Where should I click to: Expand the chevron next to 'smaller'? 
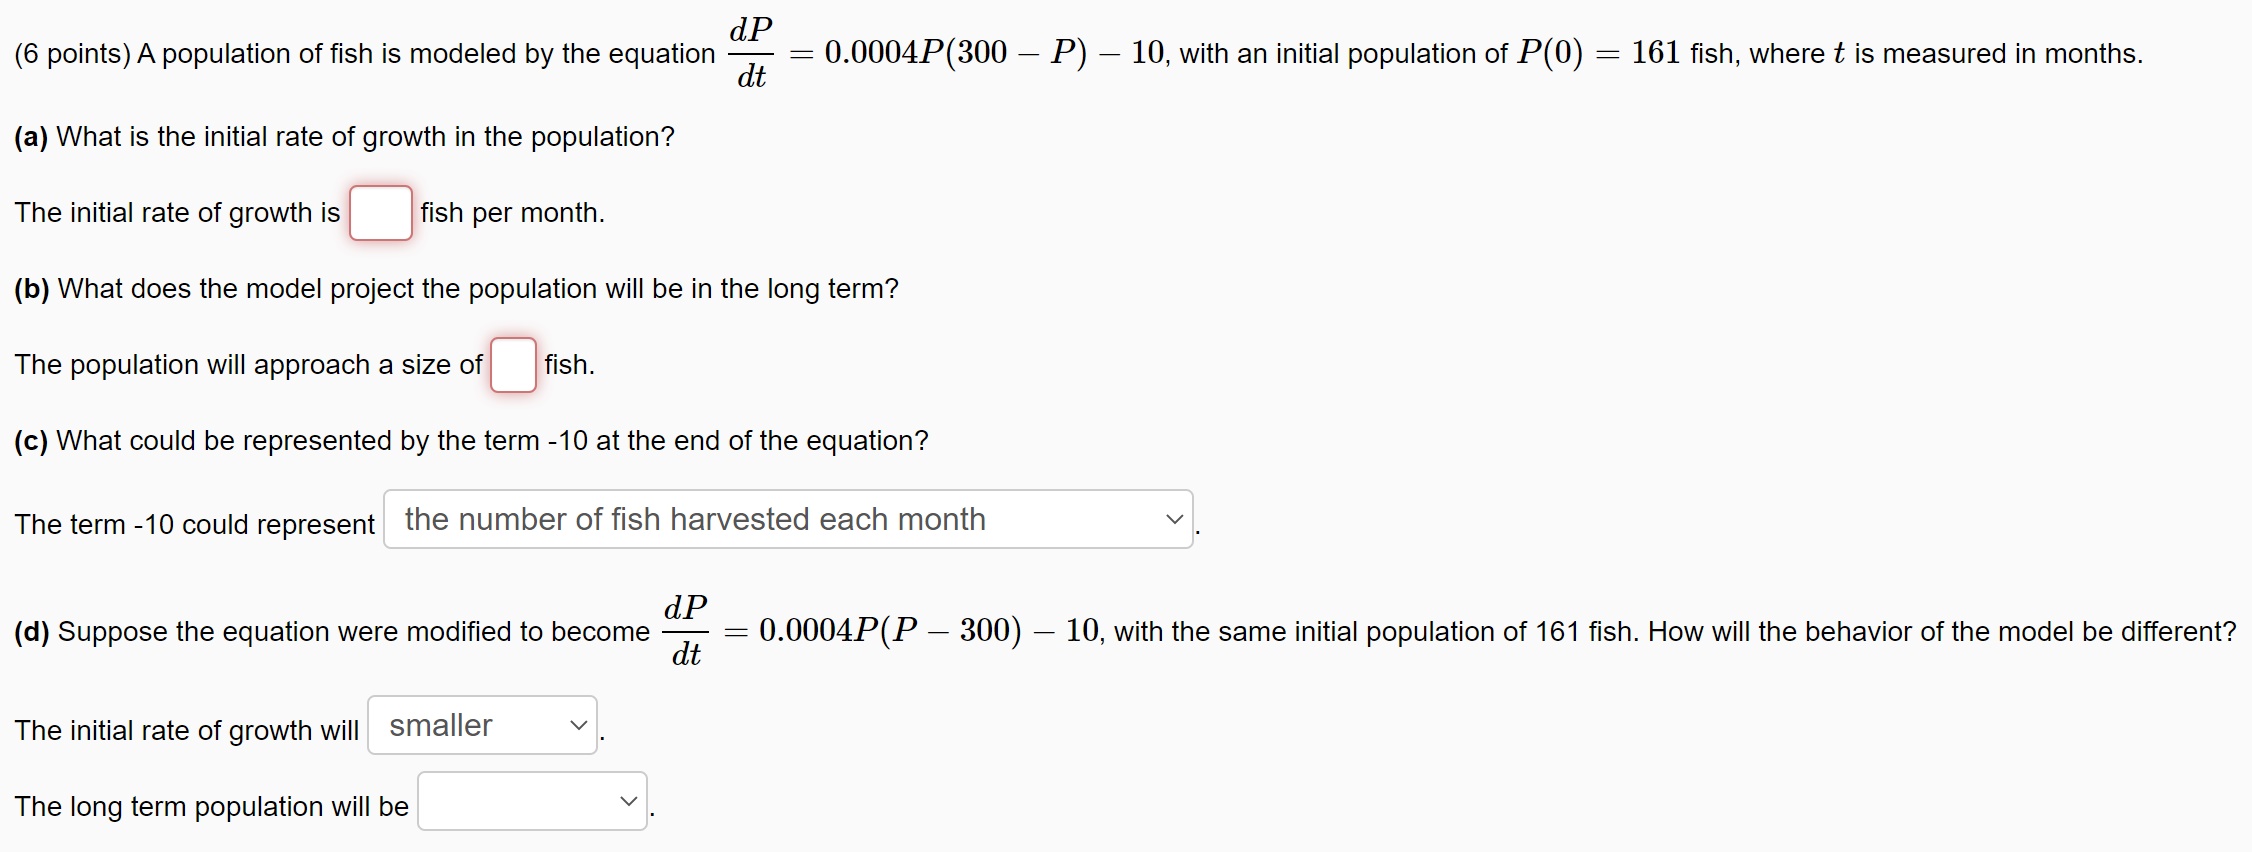point(576,725)
